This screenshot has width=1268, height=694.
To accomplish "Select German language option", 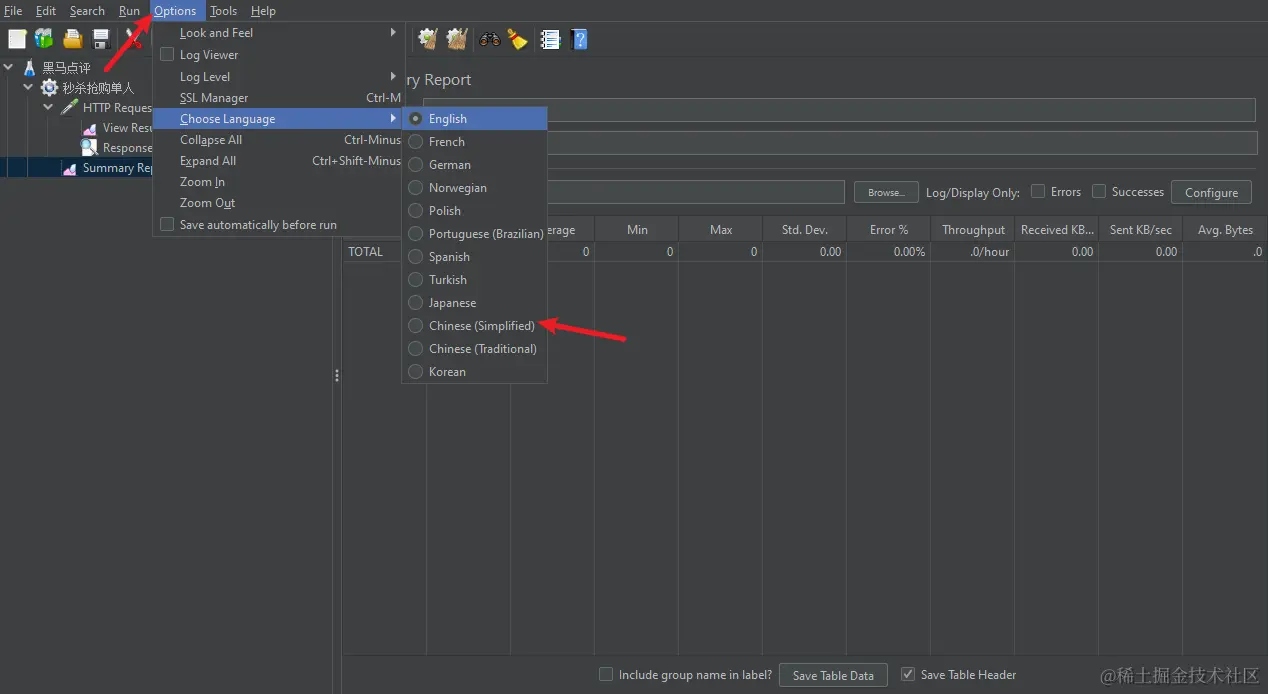I will coord(474,164).
